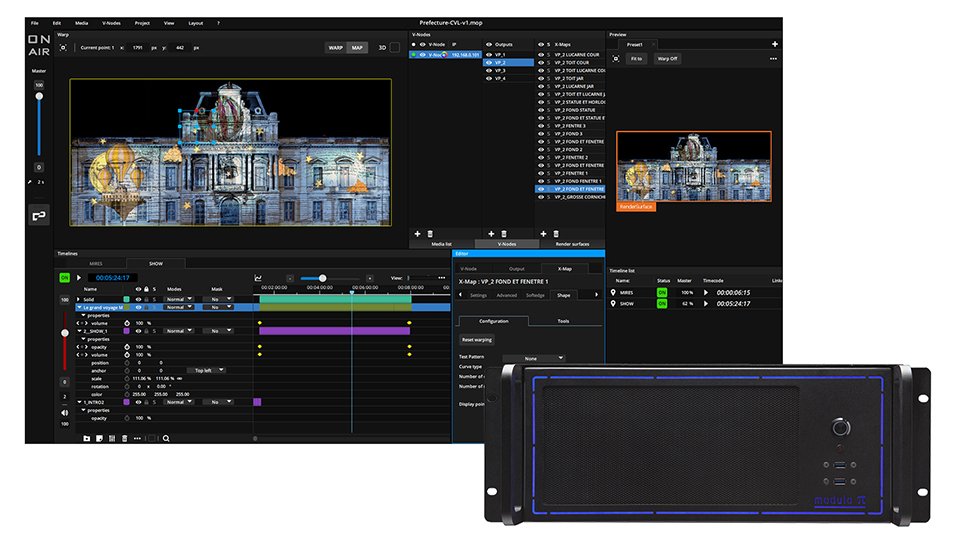Screen dimensions: 954x540
Task: Delete the selected V-Node with trash icon
Action: point(430,234)
